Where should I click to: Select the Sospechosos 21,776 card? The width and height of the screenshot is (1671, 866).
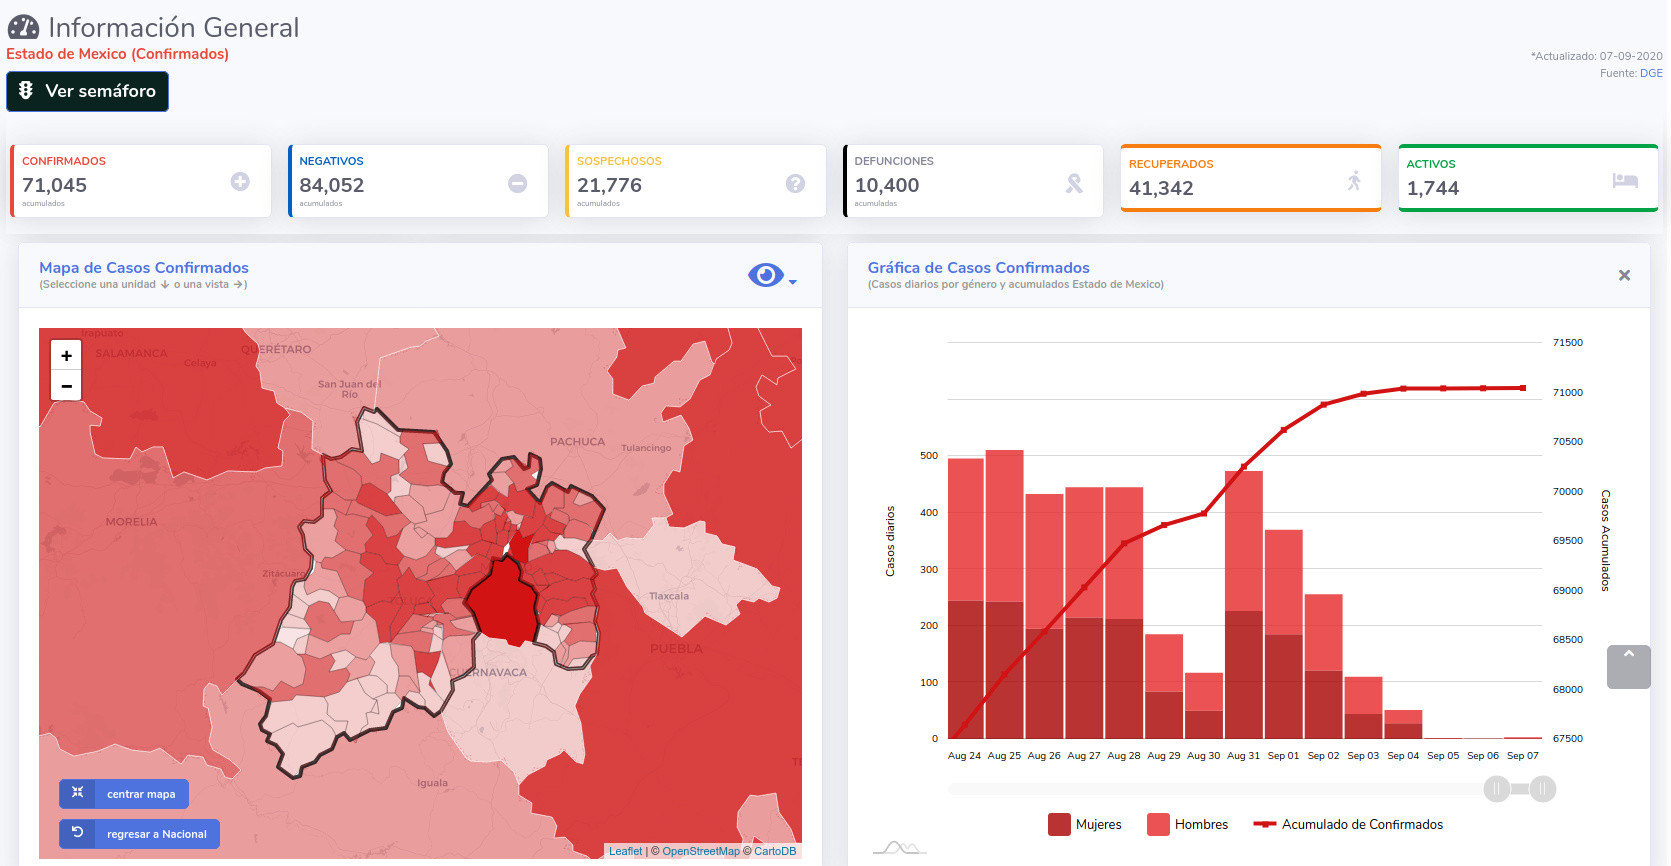(696, 181)
